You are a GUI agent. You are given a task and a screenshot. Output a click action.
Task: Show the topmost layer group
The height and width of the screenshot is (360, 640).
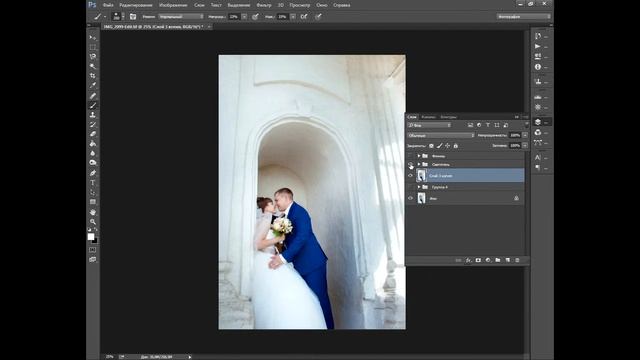(x=411, y=156)
